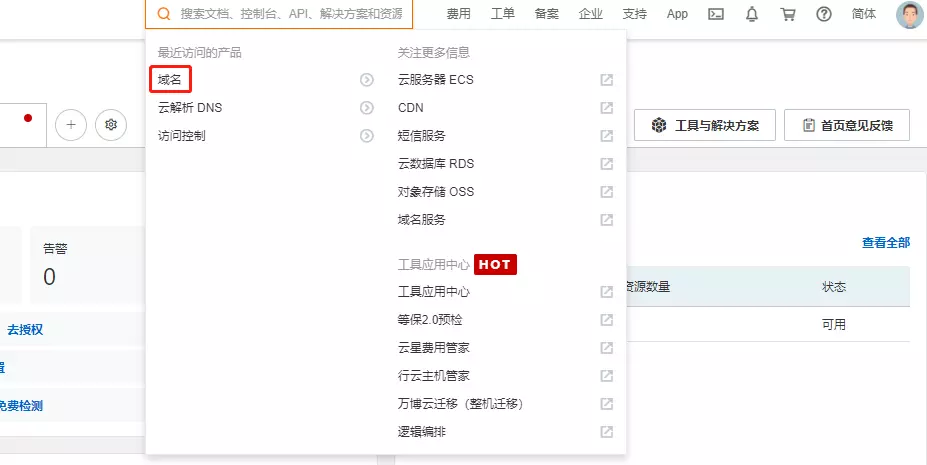Select 云服务器 ECS from the list
This screenshot has width=927, height=465.
click(435, 80)
